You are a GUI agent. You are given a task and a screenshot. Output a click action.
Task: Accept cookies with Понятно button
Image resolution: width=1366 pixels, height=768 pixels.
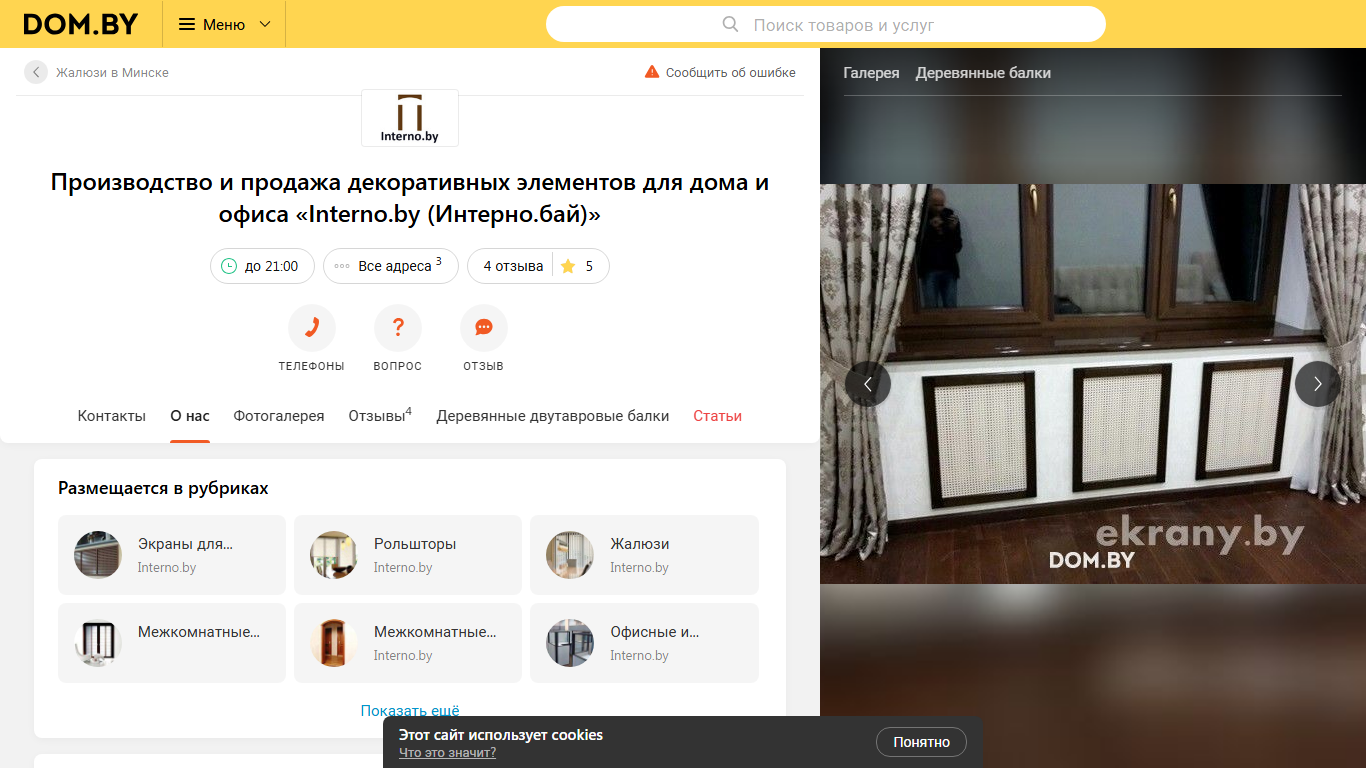click(x=921, y=742)
